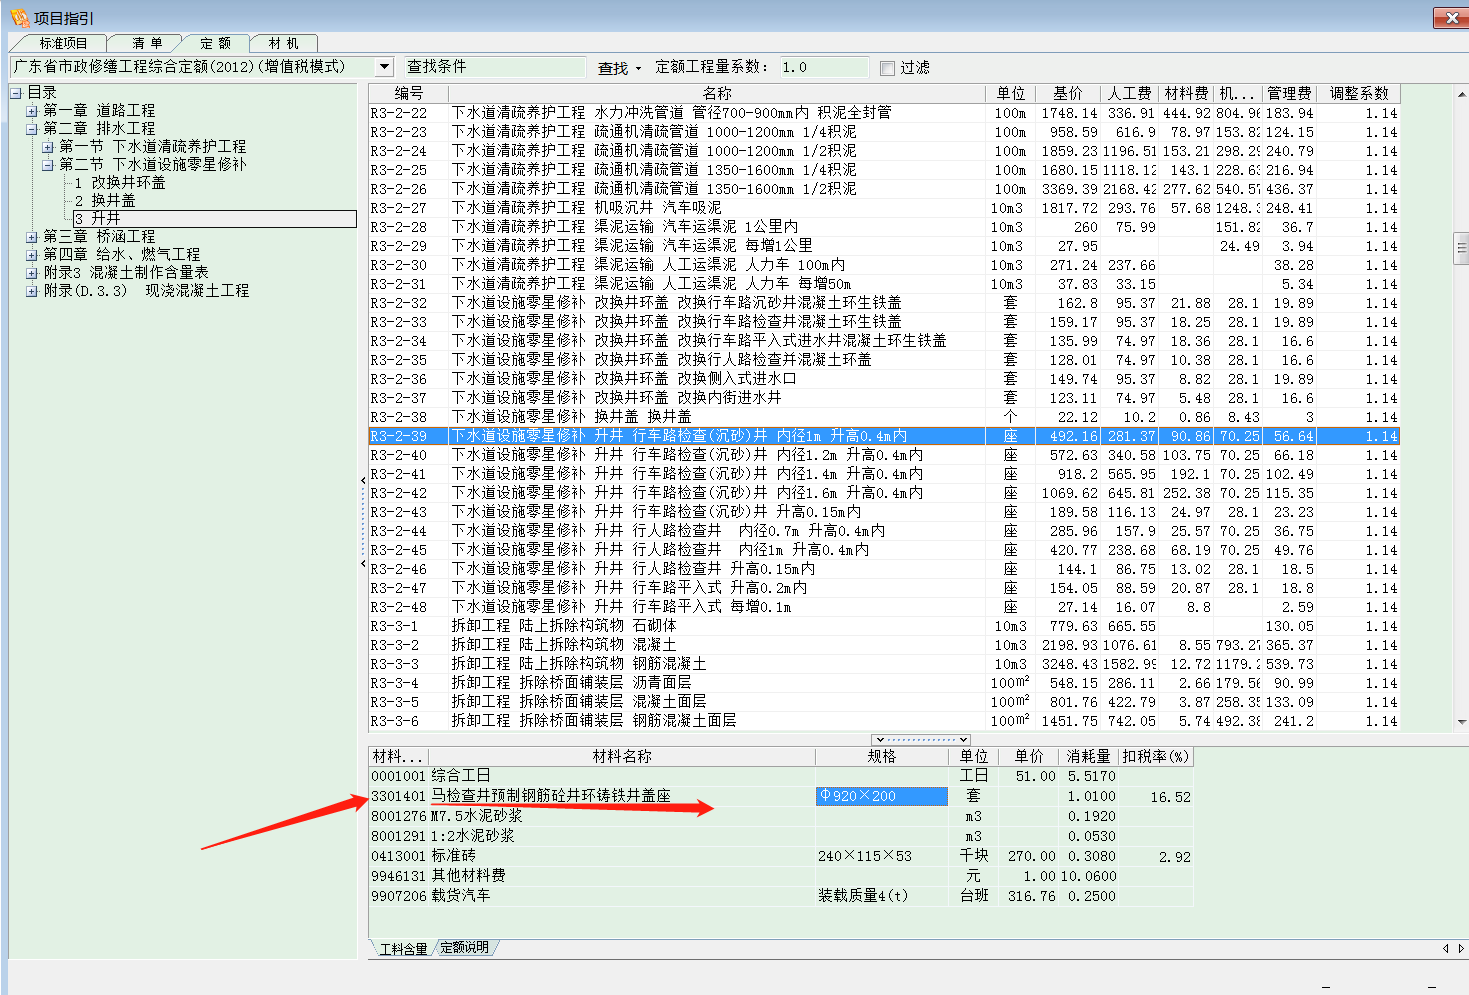Click the horizontal splitter collapse handle

click(x=921, y=740)
